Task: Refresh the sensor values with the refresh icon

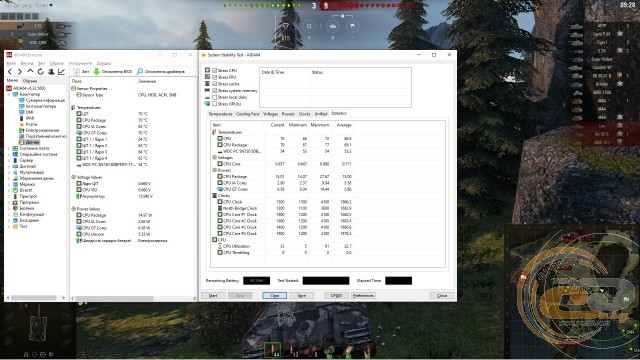Action: click(x=40, y=72)
